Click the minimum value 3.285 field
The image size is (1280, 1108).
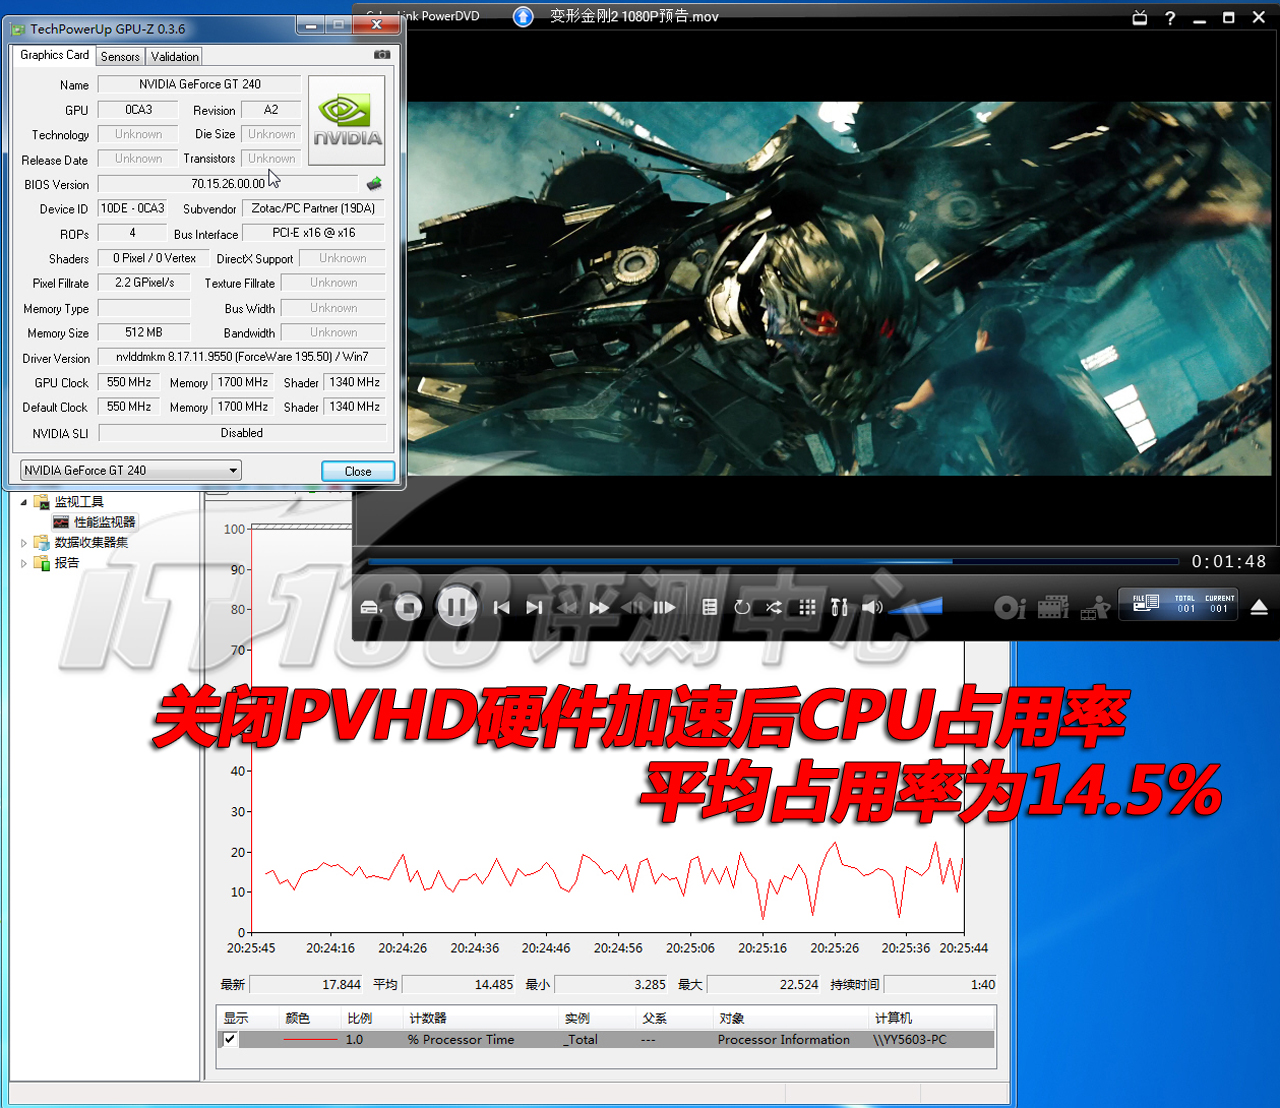[x=610, y=985]
